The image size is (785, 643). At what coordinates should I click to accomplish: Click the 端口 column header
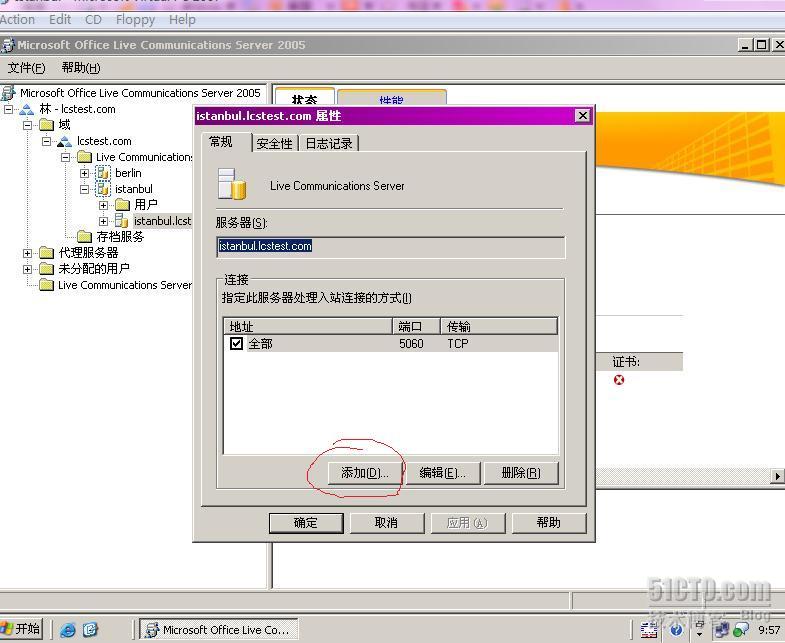(417, 327)
